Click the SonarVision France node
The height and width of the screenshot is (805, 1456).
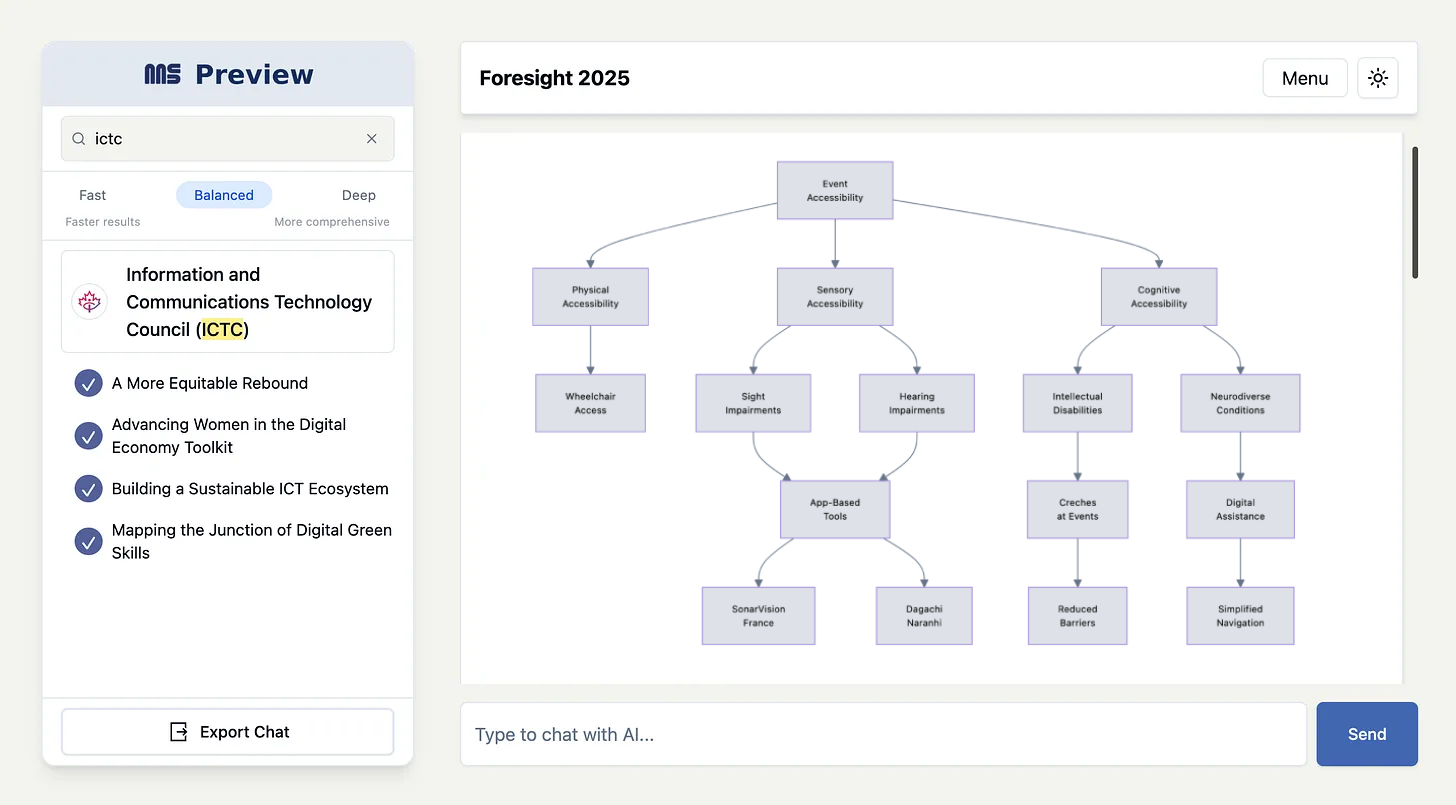759,615
